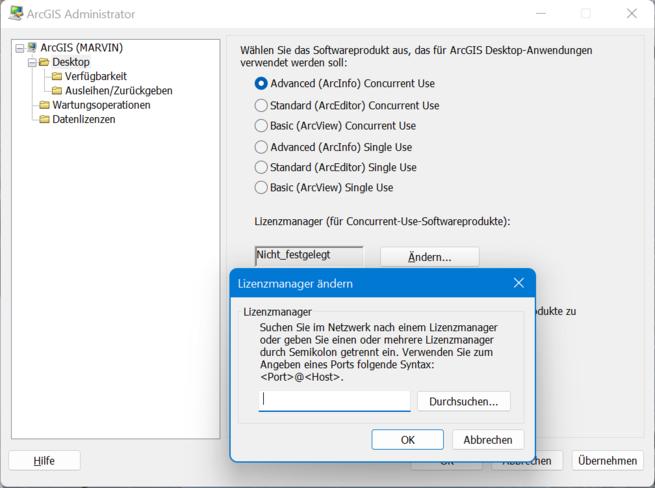Collapse the Desktop tree node

click(32, 63)
